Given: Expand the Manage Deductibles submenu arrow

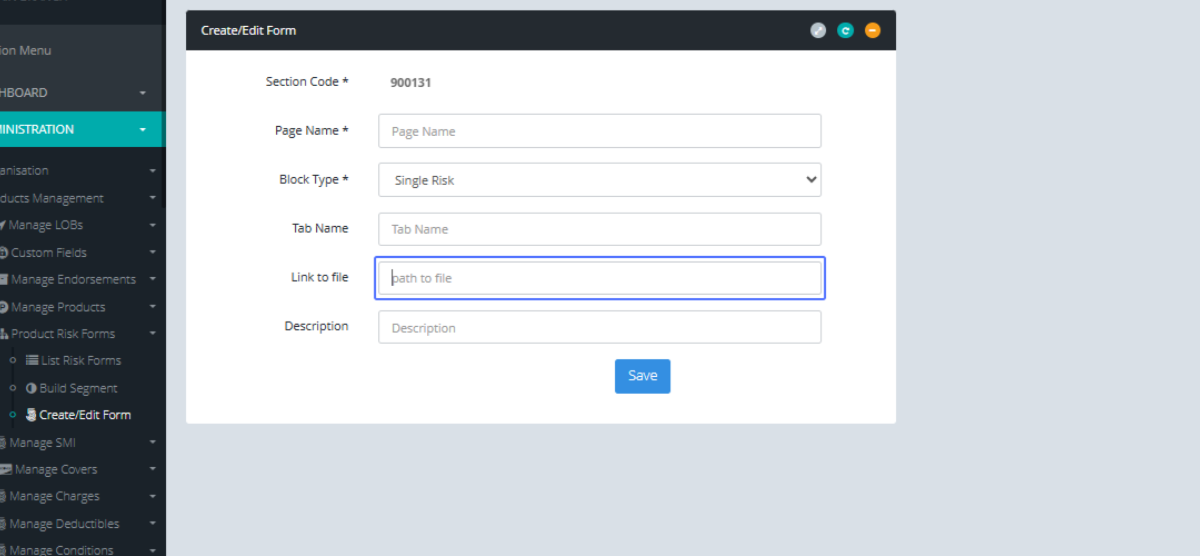Looking at the screenshot, I should pos(153,524).
